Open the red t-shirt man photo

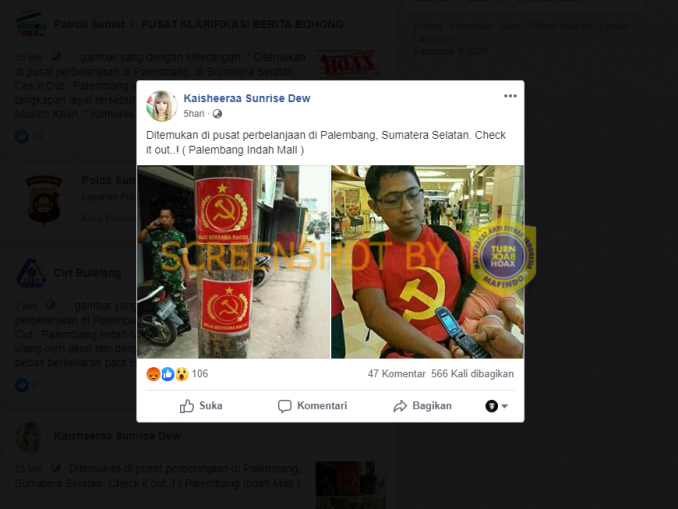pos(427,262)
